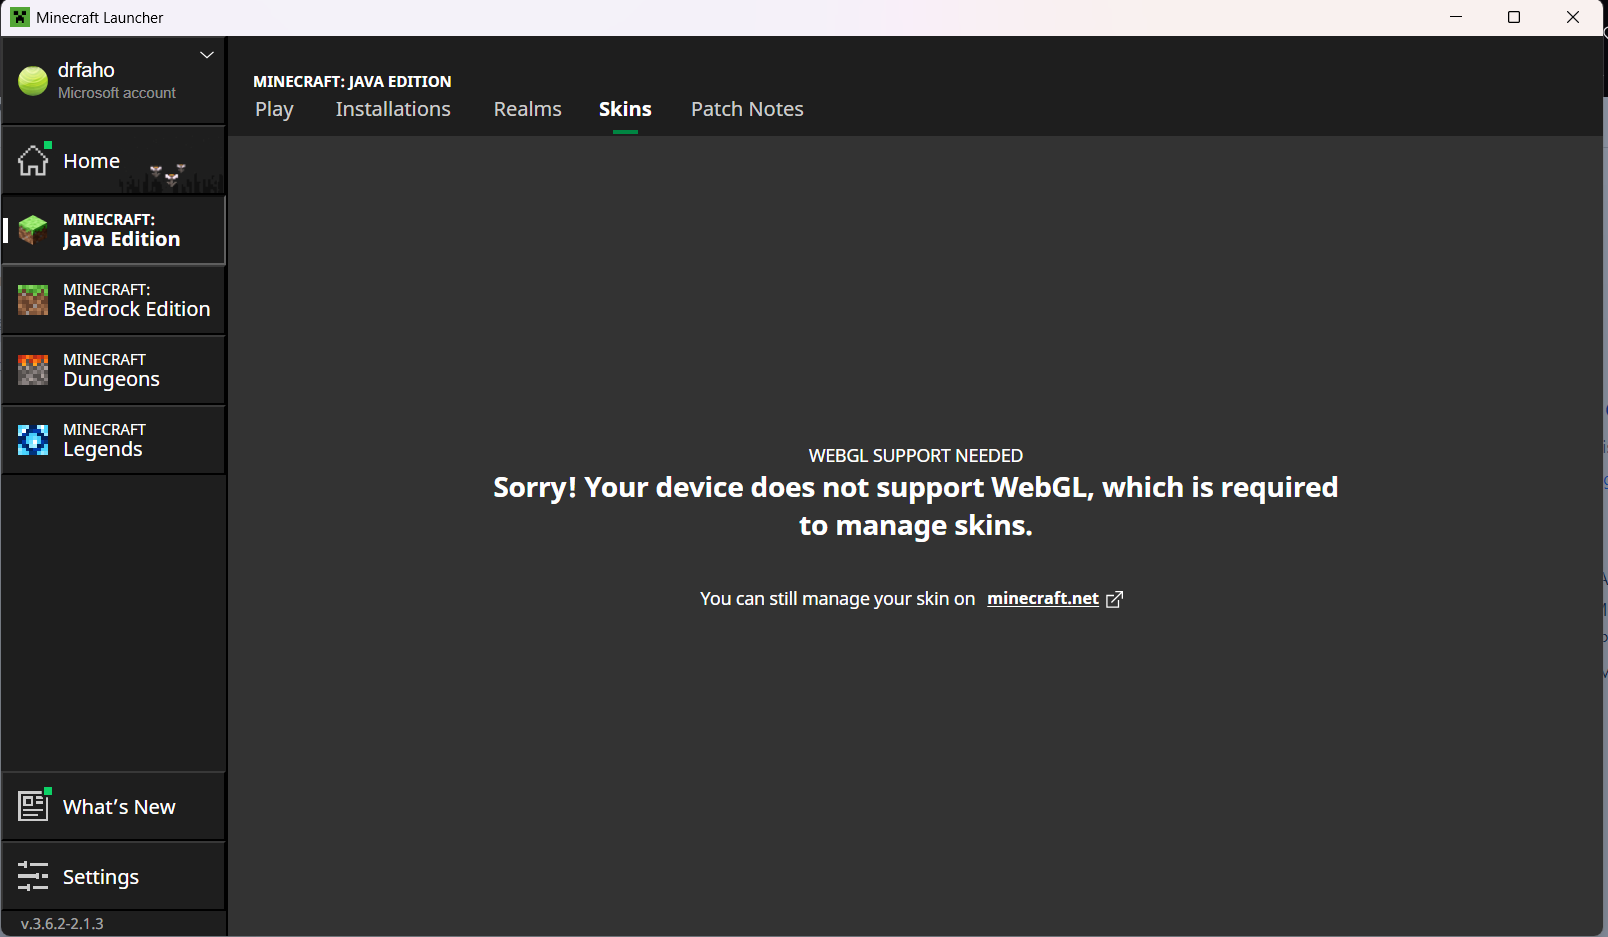Click the "Microsoft account" label

click(x=117, y=93)
